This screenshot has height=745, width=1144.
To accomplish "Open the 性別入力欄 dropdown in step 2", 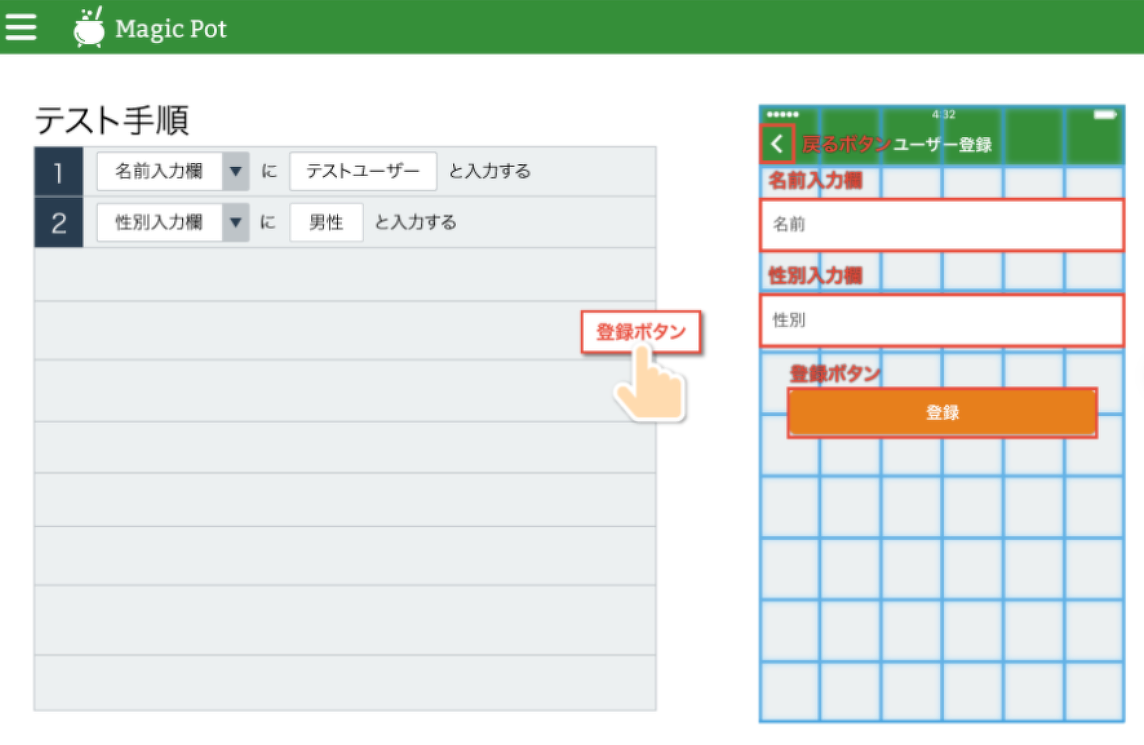I will pos(236,222).
